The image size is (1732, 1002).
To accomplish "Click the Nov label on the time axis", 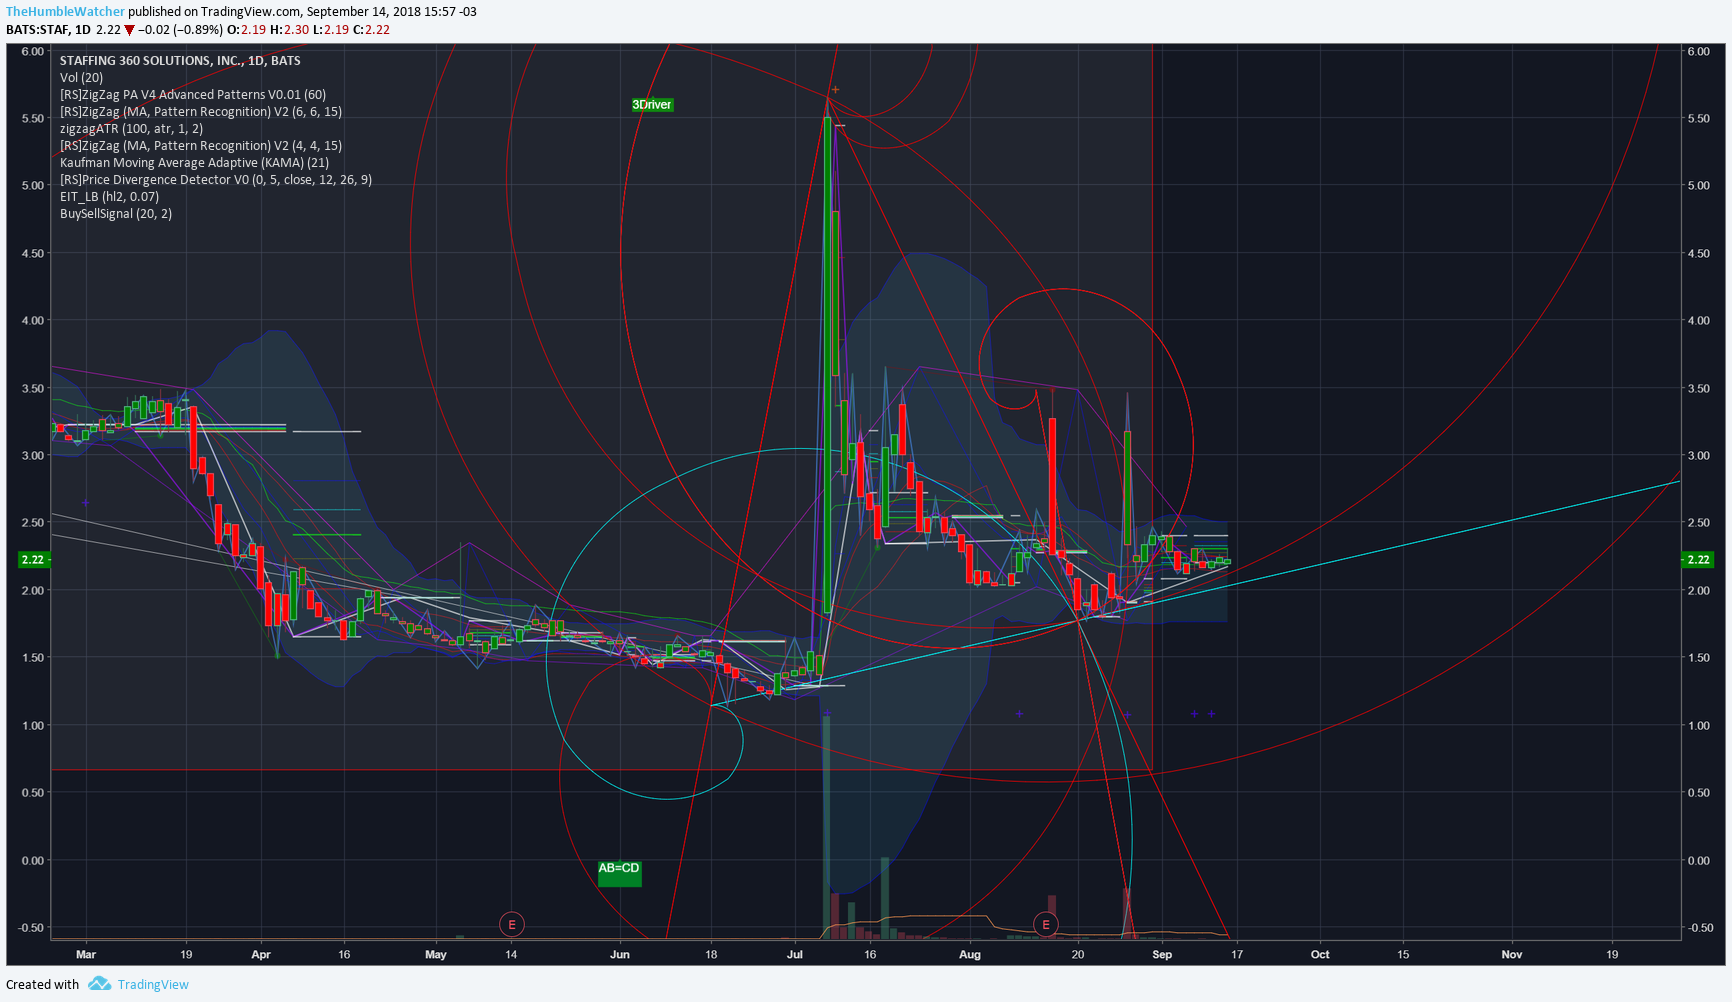I will [x=1512, y=955].
